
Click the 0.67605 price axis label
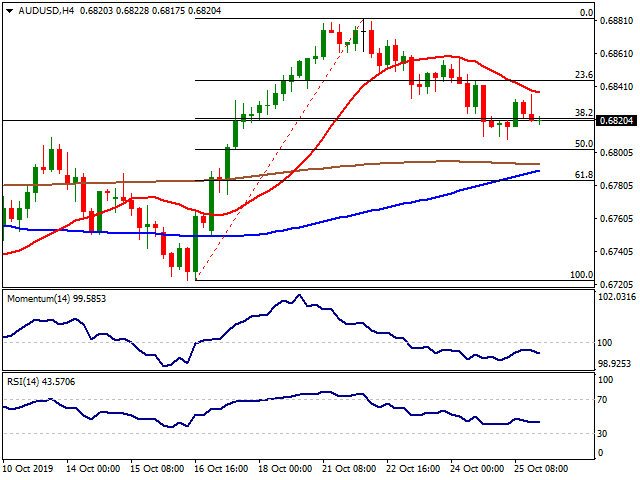click(x=616, y=219)
